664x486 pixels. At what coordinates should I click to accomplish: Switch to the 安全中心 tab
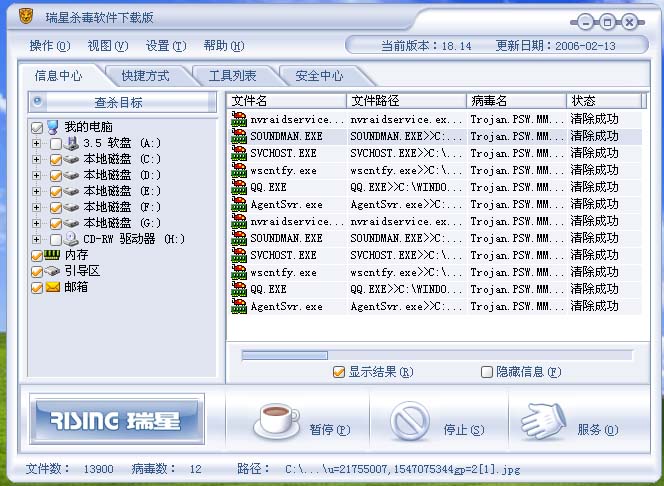pos(319,76)
